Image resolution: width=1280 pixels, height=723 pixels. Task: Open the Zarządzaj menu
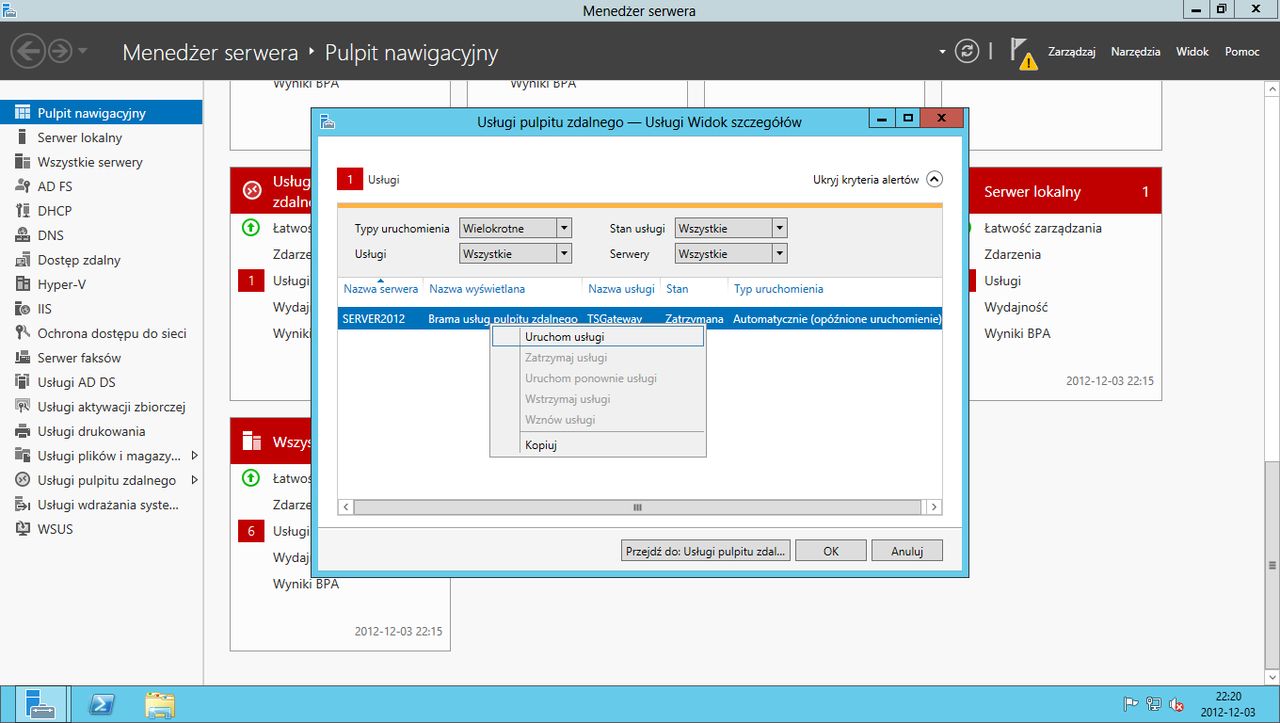click(x=1072, y=51)
